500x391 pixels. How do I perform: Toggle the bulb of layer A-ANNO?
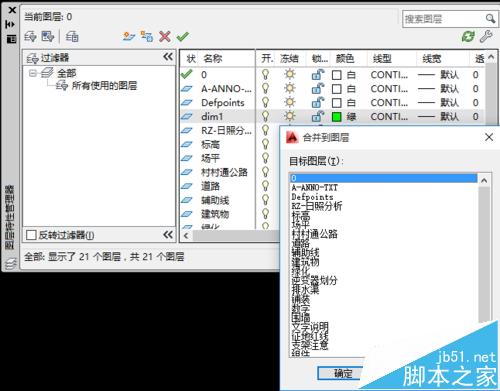265,88
